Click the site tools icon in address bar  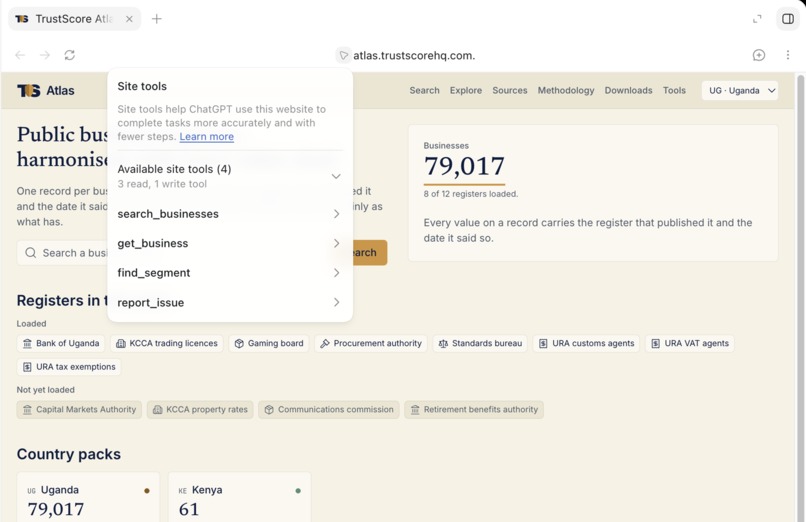click(x=343, y=55)
